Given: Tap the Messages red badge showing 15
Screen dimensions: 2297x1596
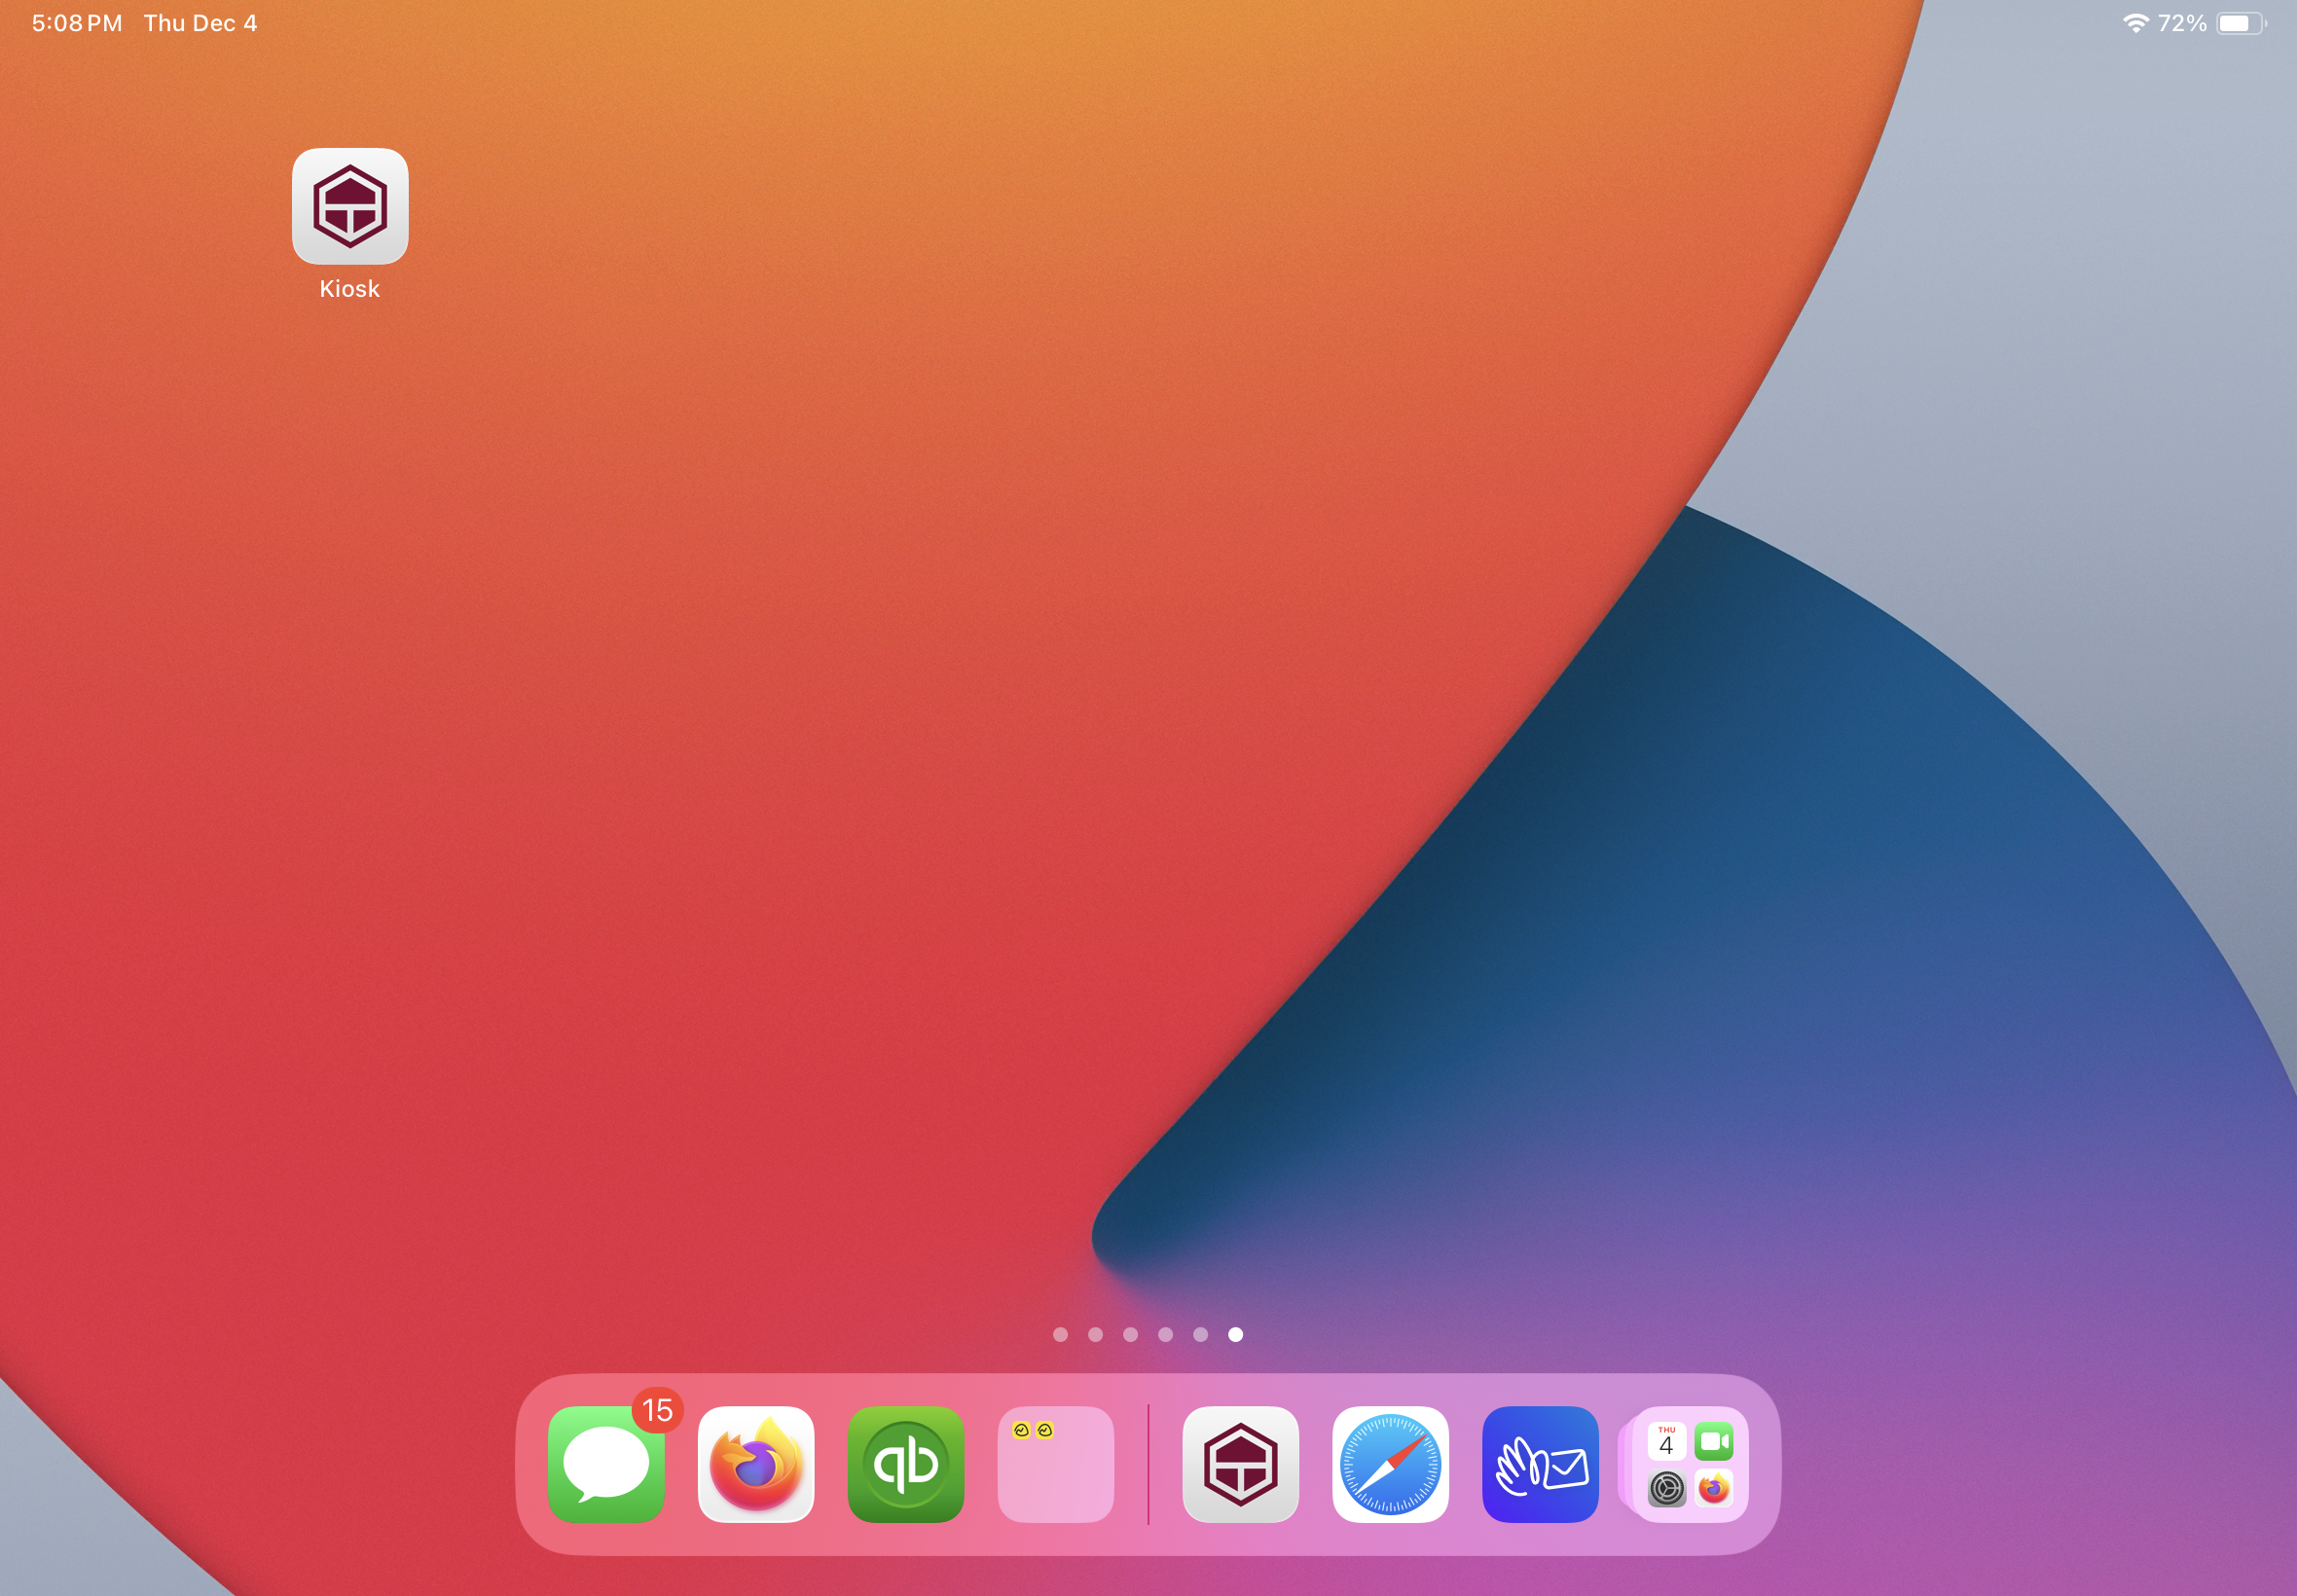Looking at the screenshot, I should [x=657, y=1410].
